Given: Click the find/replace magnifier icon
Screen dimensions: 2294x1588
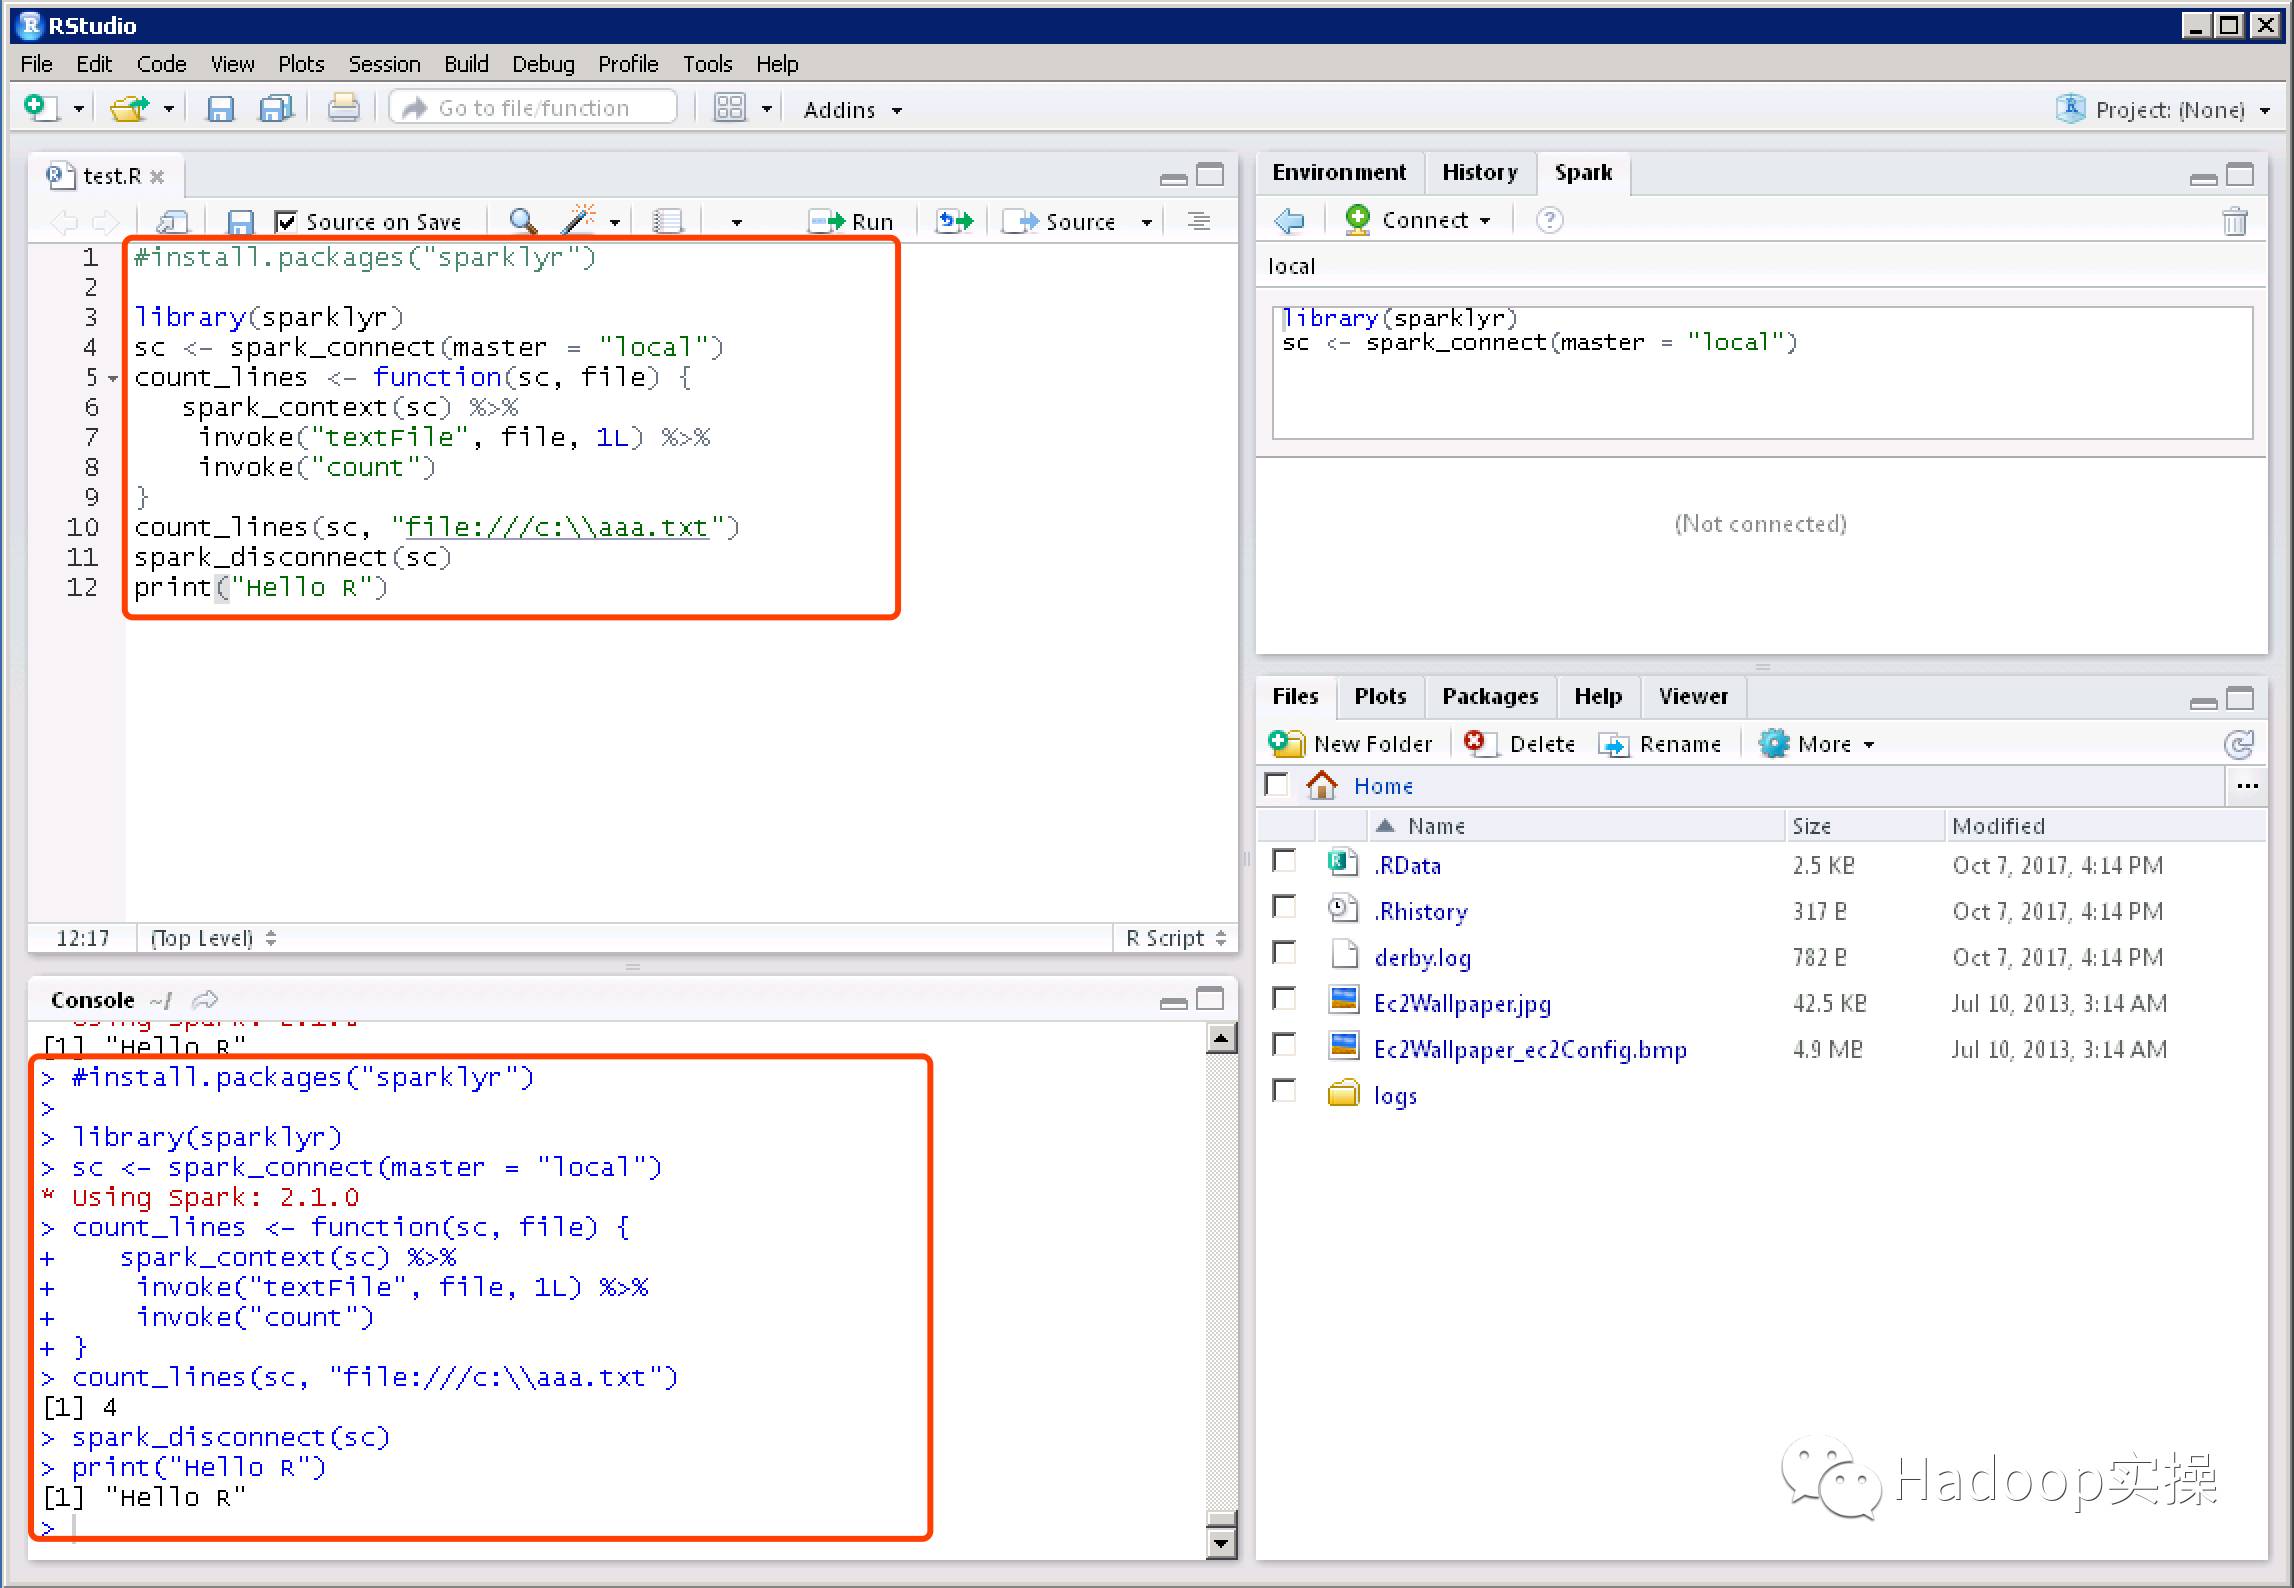Looking at the screenshot, I should tap(522, 221).
